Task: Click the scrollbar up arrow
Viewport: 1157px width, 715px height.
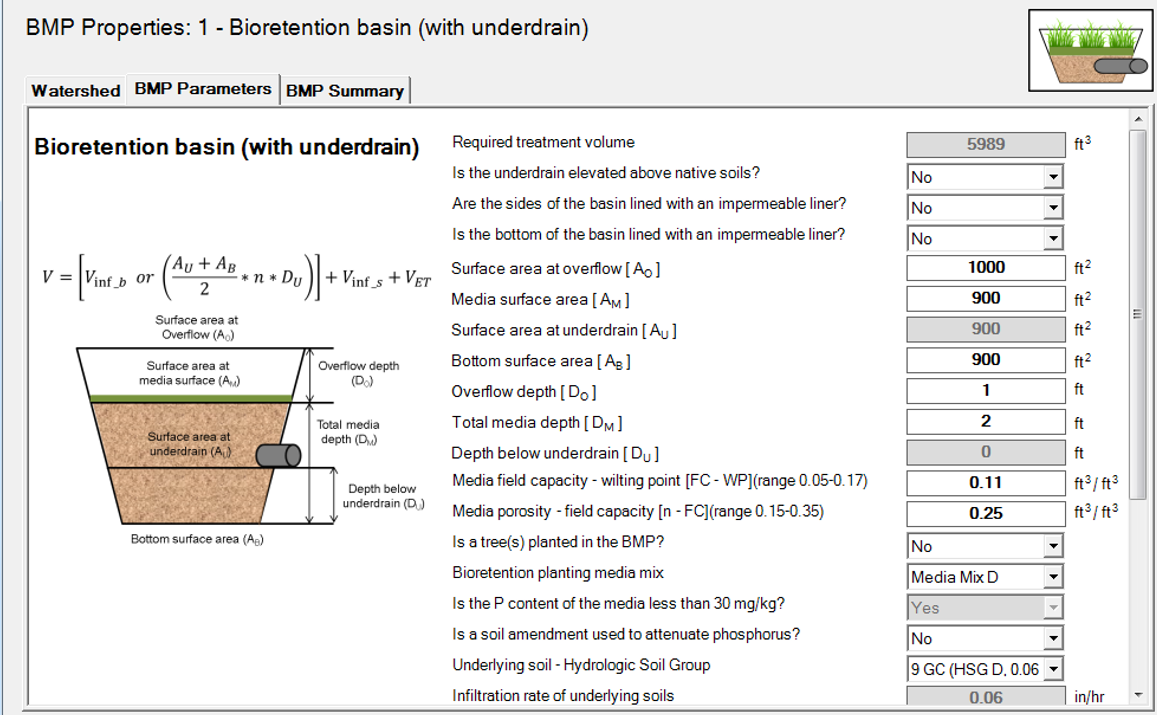Action: 1138,120
